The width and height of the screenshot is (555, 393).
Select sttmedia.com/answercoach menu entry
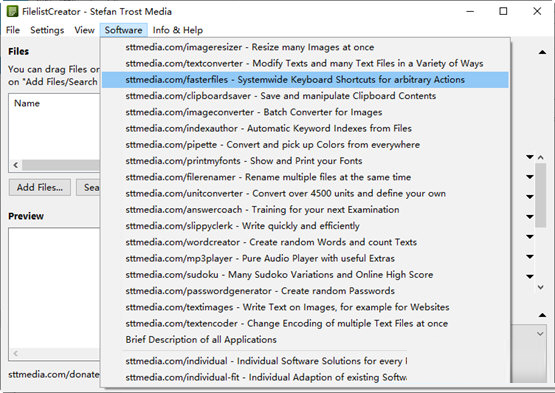[x=305, y=210]
